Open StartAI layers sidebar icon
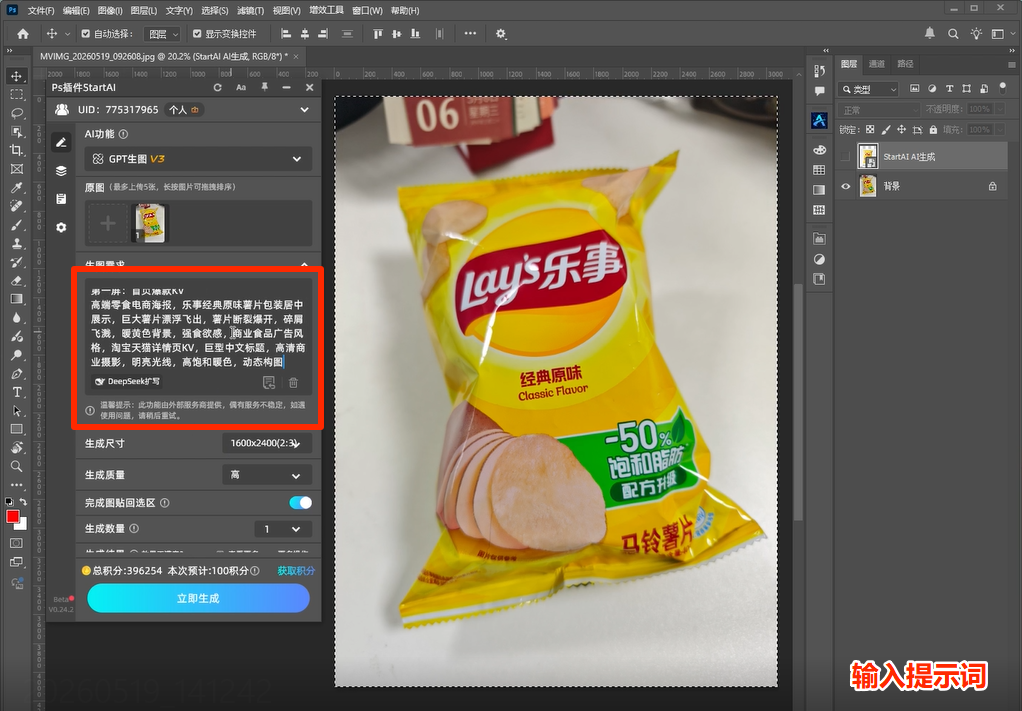This screenshot has height=711, width=1022. pos(61,171)
